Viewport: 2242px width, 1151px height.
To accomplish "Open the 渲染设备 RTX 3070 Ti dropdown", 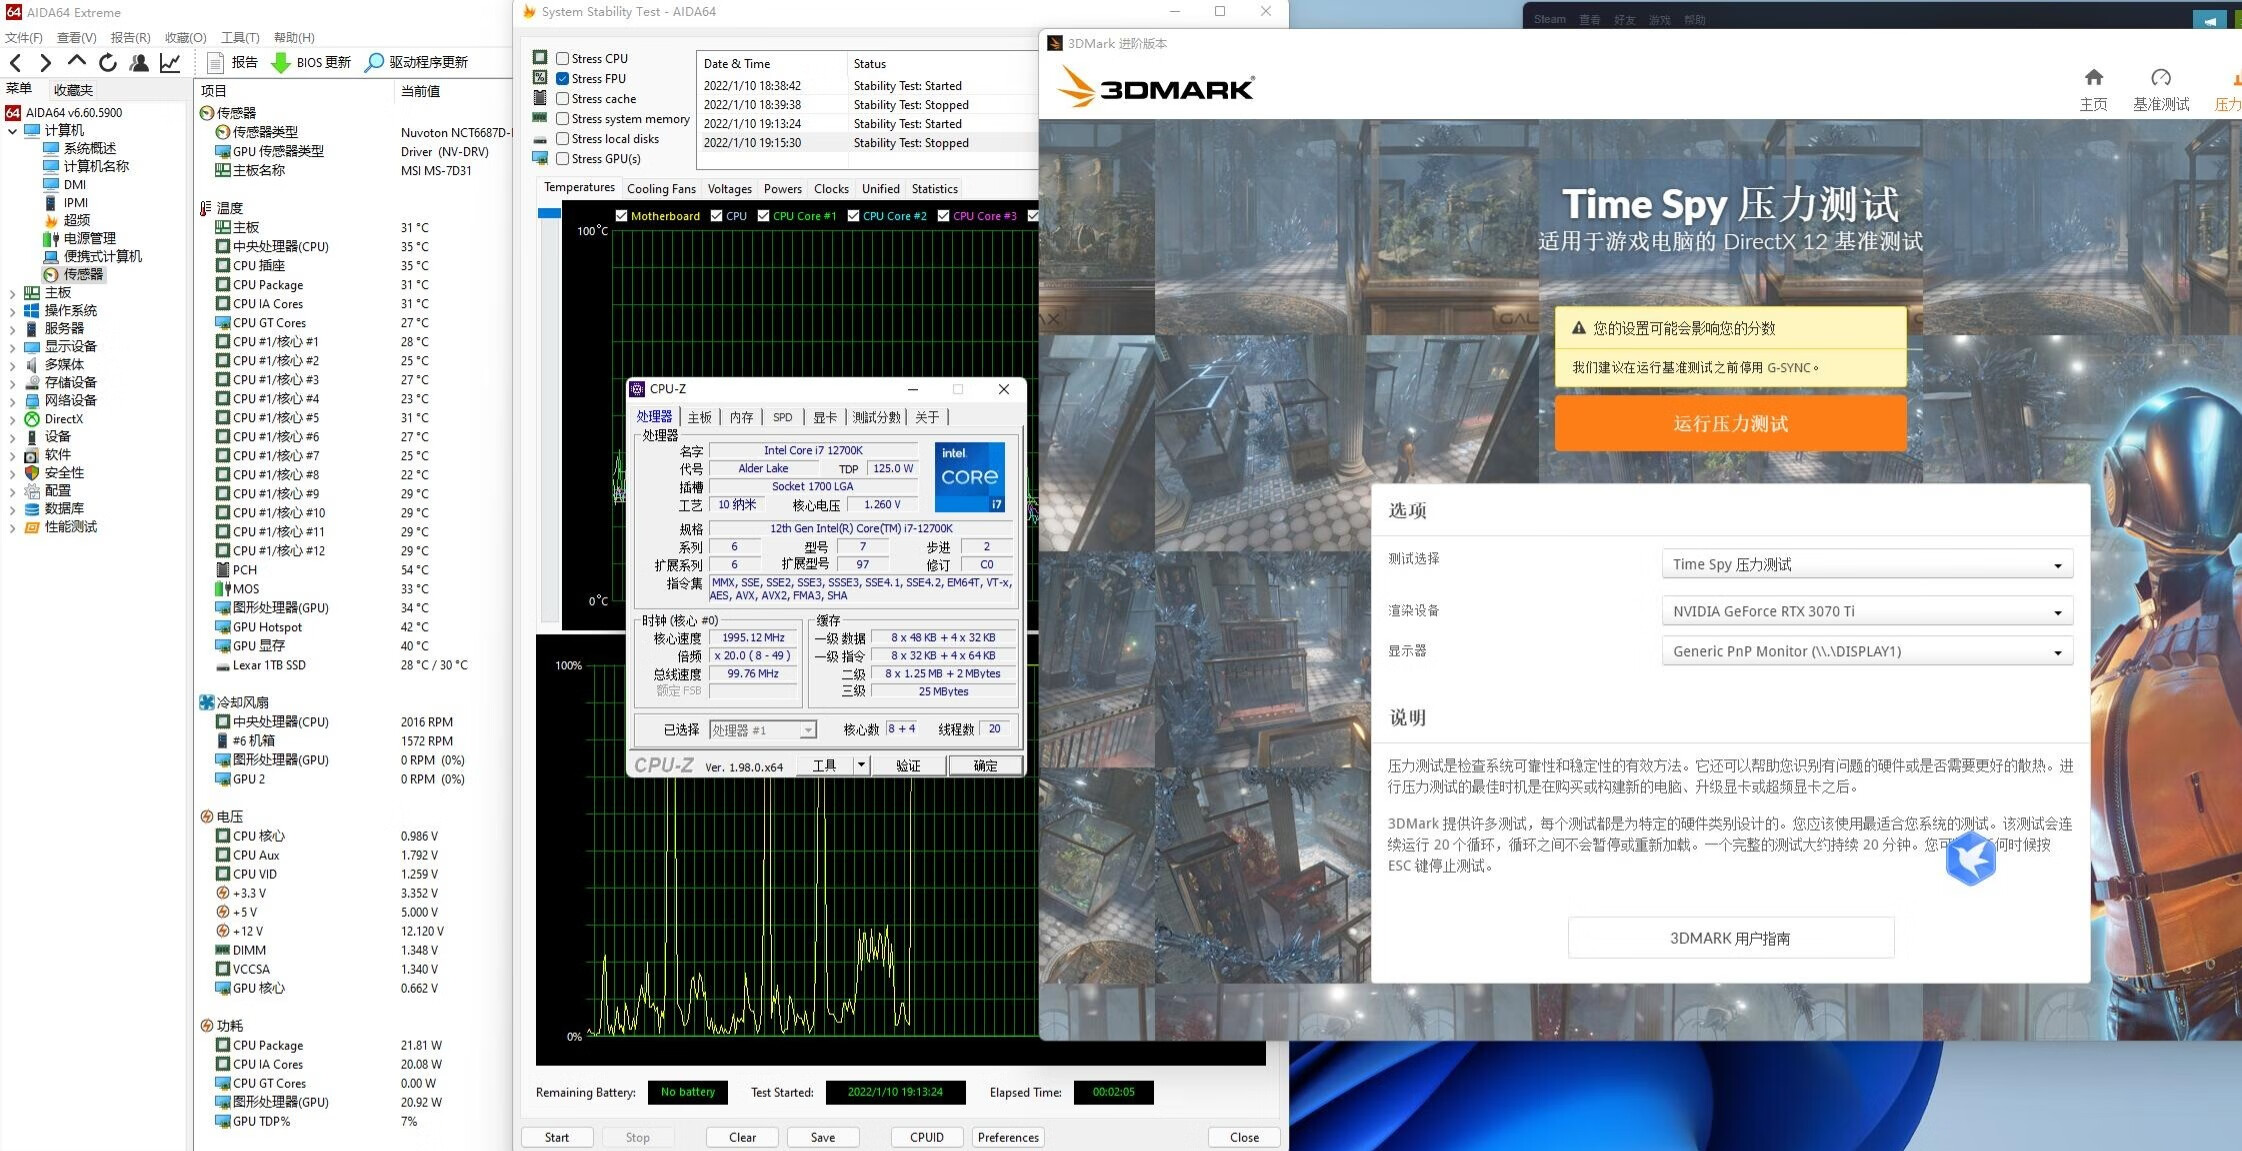I will pos(1867,611).
